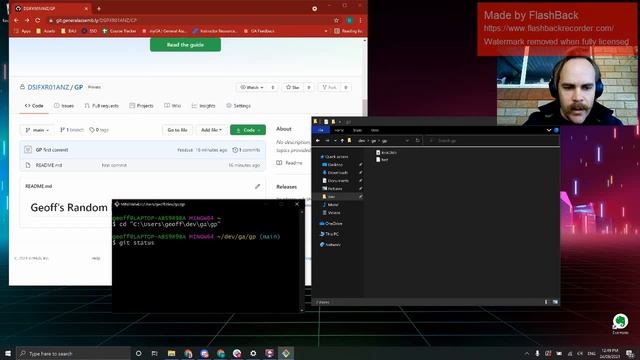This screenshot has width=640, height=360.
Task: Open the main branch dropdown
Action: [x=37, y=130]
